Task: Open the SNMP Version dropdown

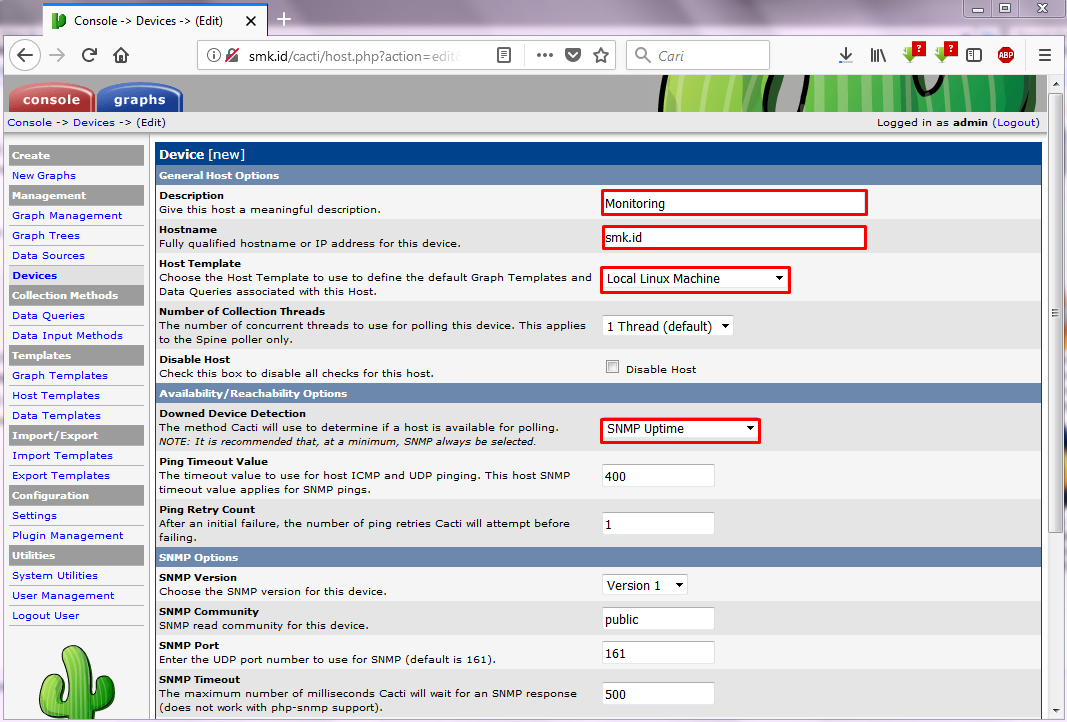Action: point(644,585)
